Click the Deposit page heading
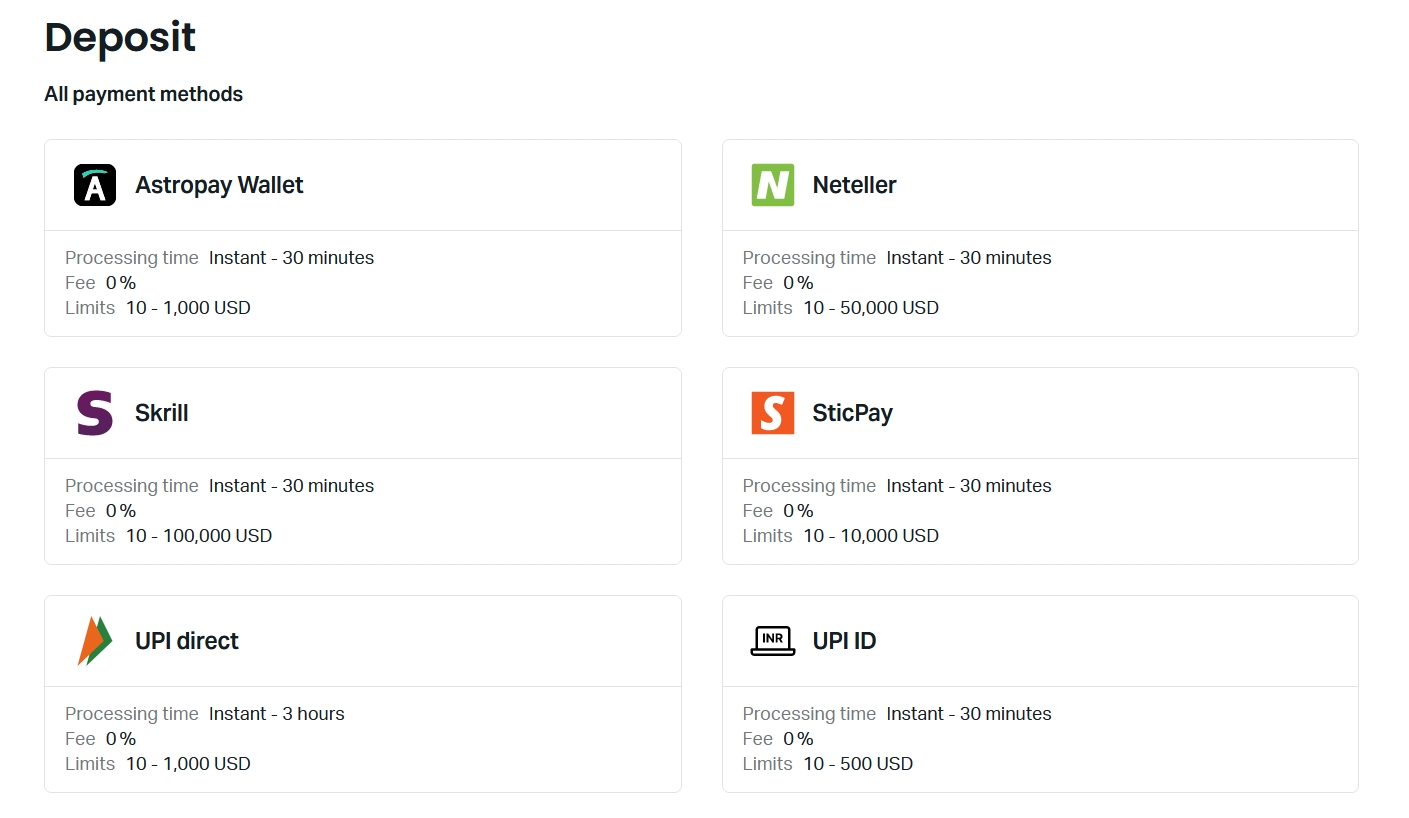Screen dimensions: 1409x818 pos(120,38)
